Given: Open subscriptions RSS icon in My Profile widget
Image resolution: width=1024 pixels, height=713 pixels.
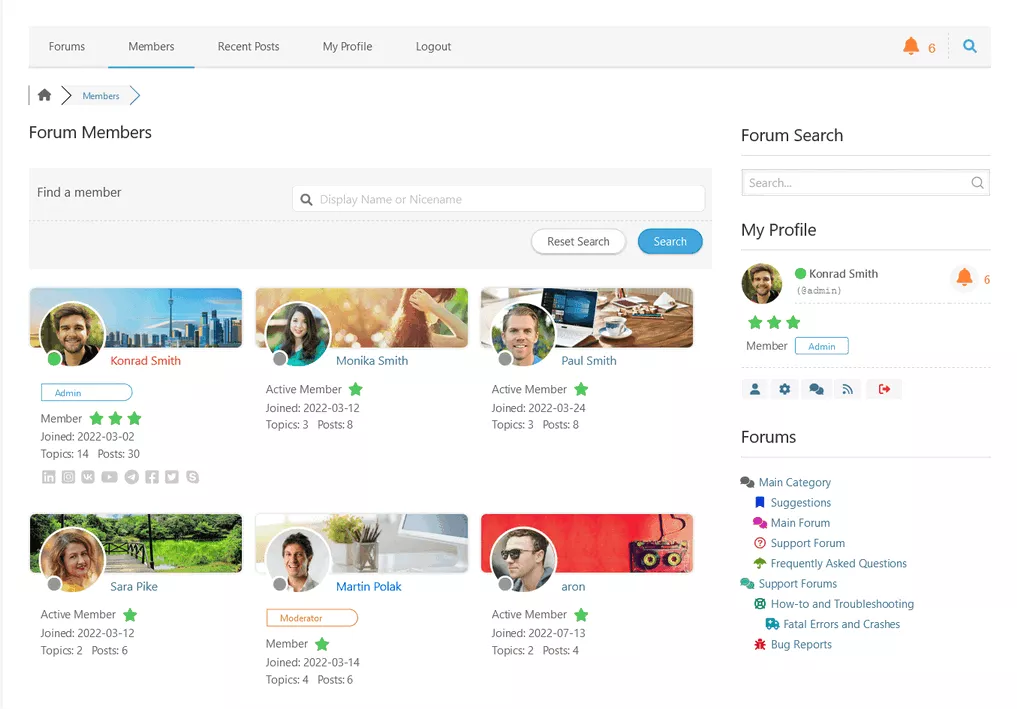Looking at the screenshot, I should (x=848, y=390).
